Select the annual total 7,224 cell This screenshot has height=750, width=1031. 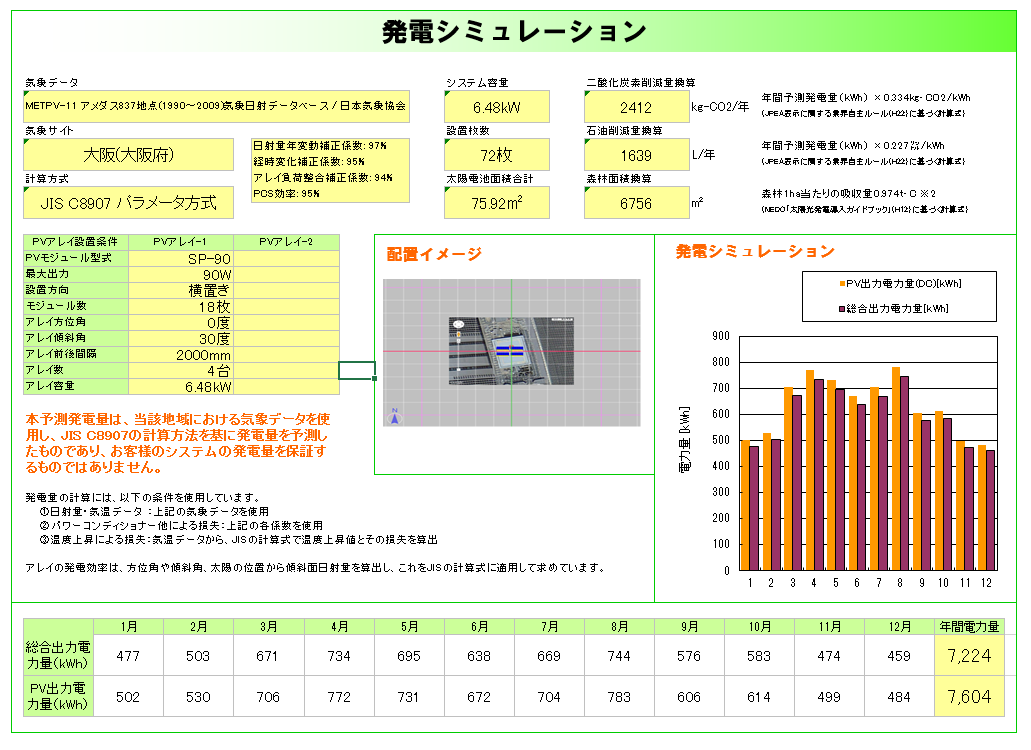[x=969, y=655]
